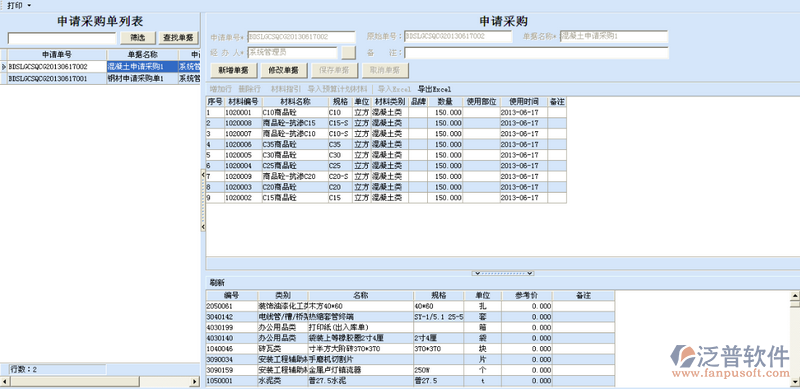The image size is (800, 389).
Task: Click 材料指引 in the toolbar
Action: tap(286, 89)
